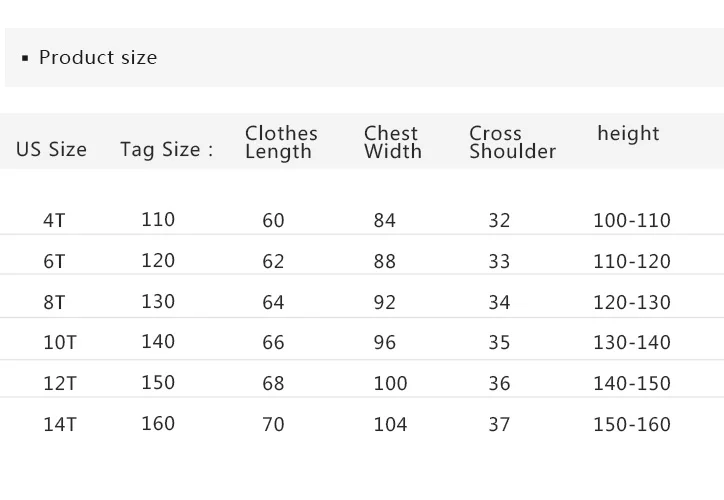Click clothes length value 70
The height and width of the screenshot is (500, 724).
tap(273, 424)
